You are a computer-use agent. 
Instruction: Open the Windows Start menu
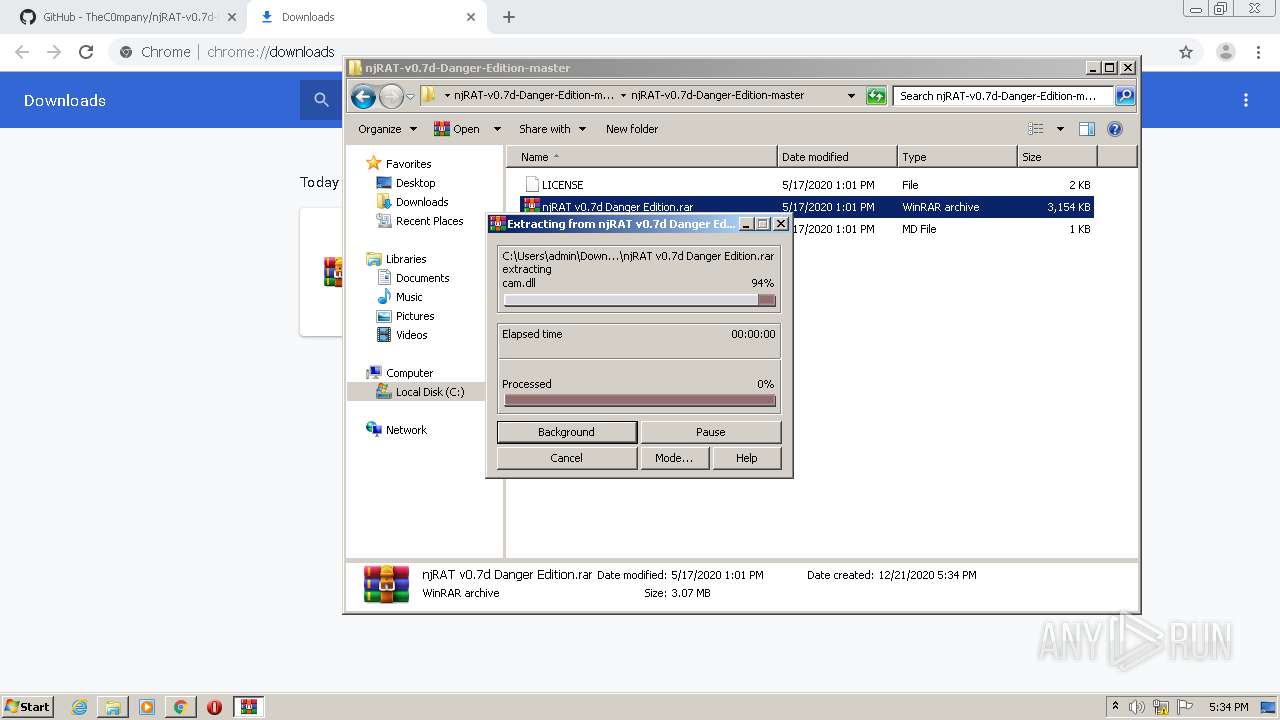[28, 707]
